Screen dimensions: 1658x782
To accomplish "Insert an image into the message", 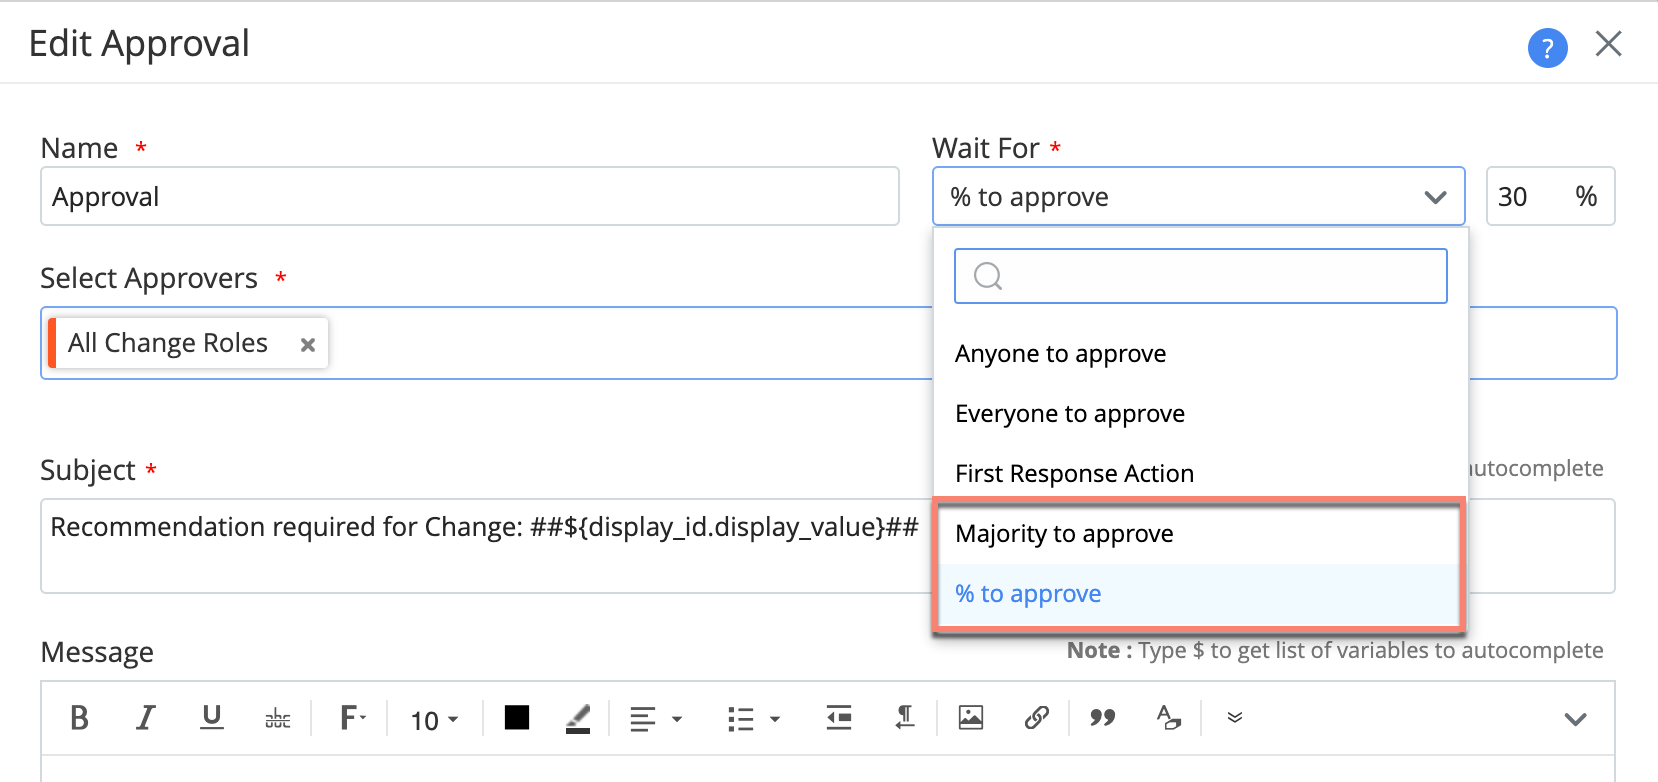I will 971,718.
